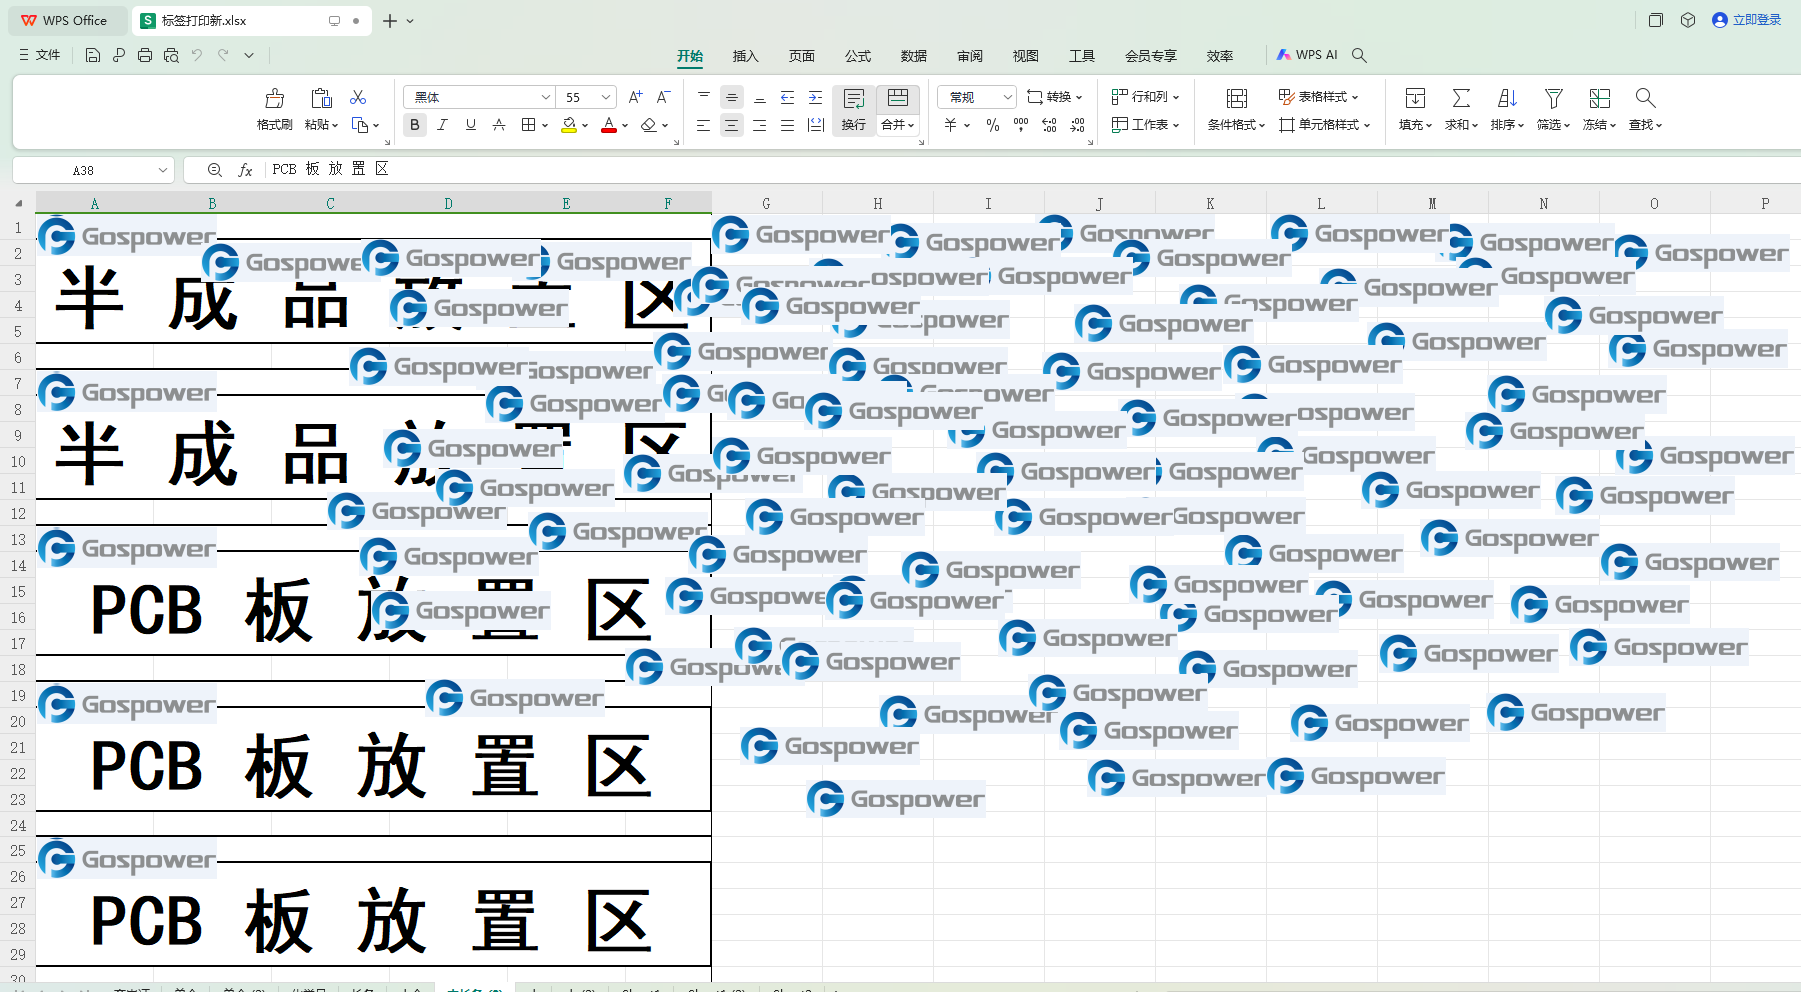This screenshot has width=1801, height=992.
Task: Open the Review (审阅) ribbon tab
Action: (x=970, y=56)
